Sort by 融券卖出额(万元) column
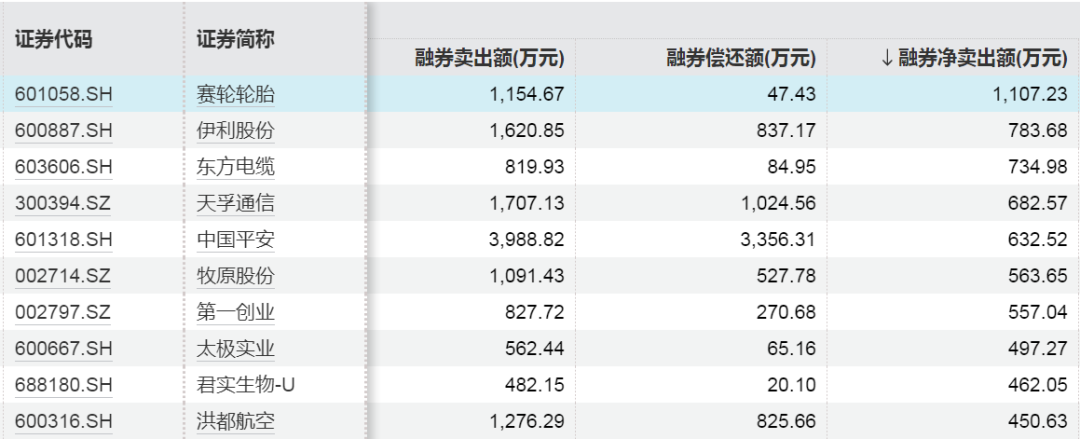The height and width of the screenshot is (439, 1080). click(x=491, y=59)
